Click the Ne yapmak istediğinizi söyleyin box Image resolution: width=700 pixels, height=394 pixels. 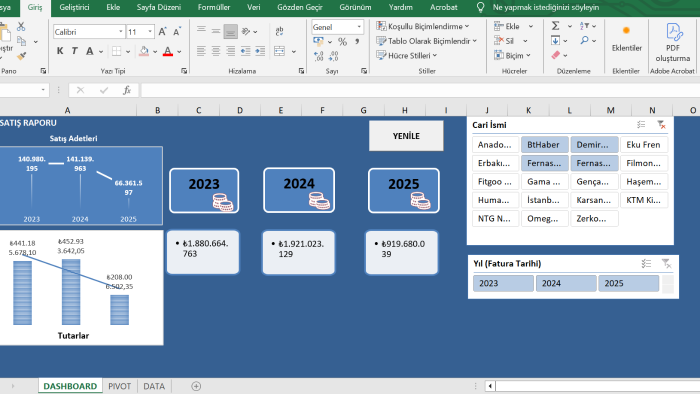(546, 8)
